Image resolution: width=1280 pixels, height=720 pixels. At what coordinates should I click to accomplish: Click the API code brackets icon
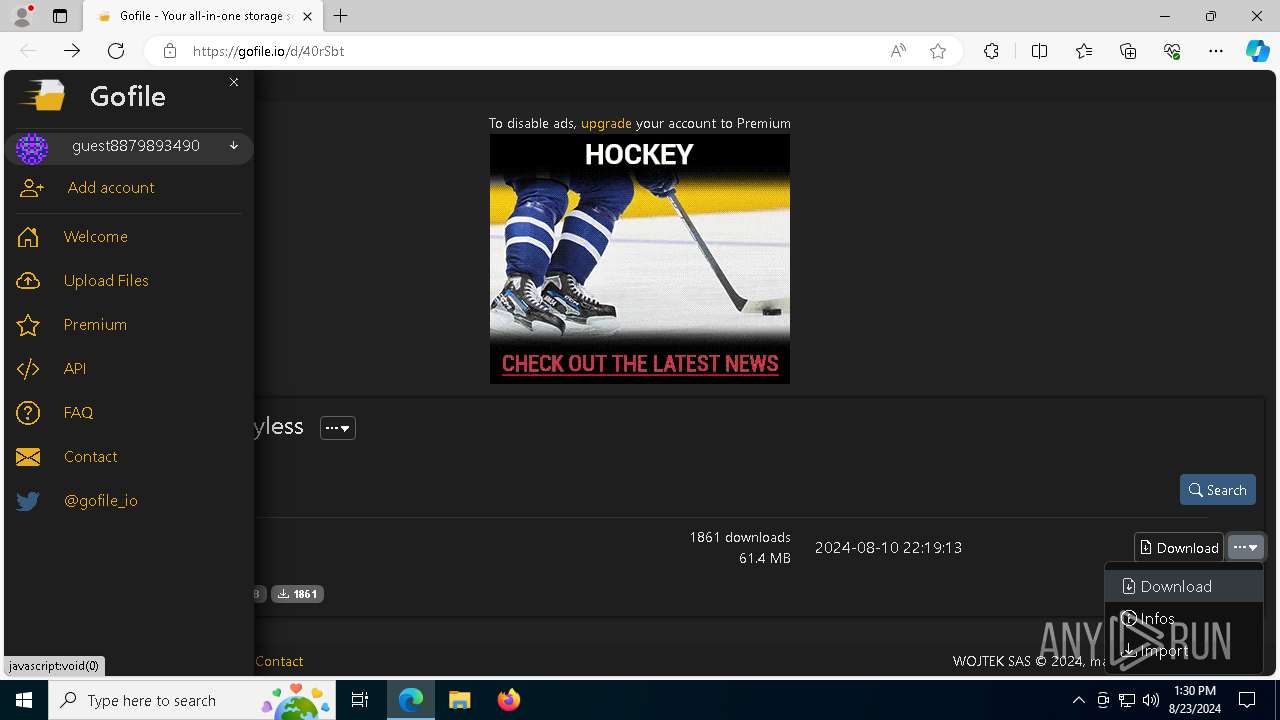(28, 369)
